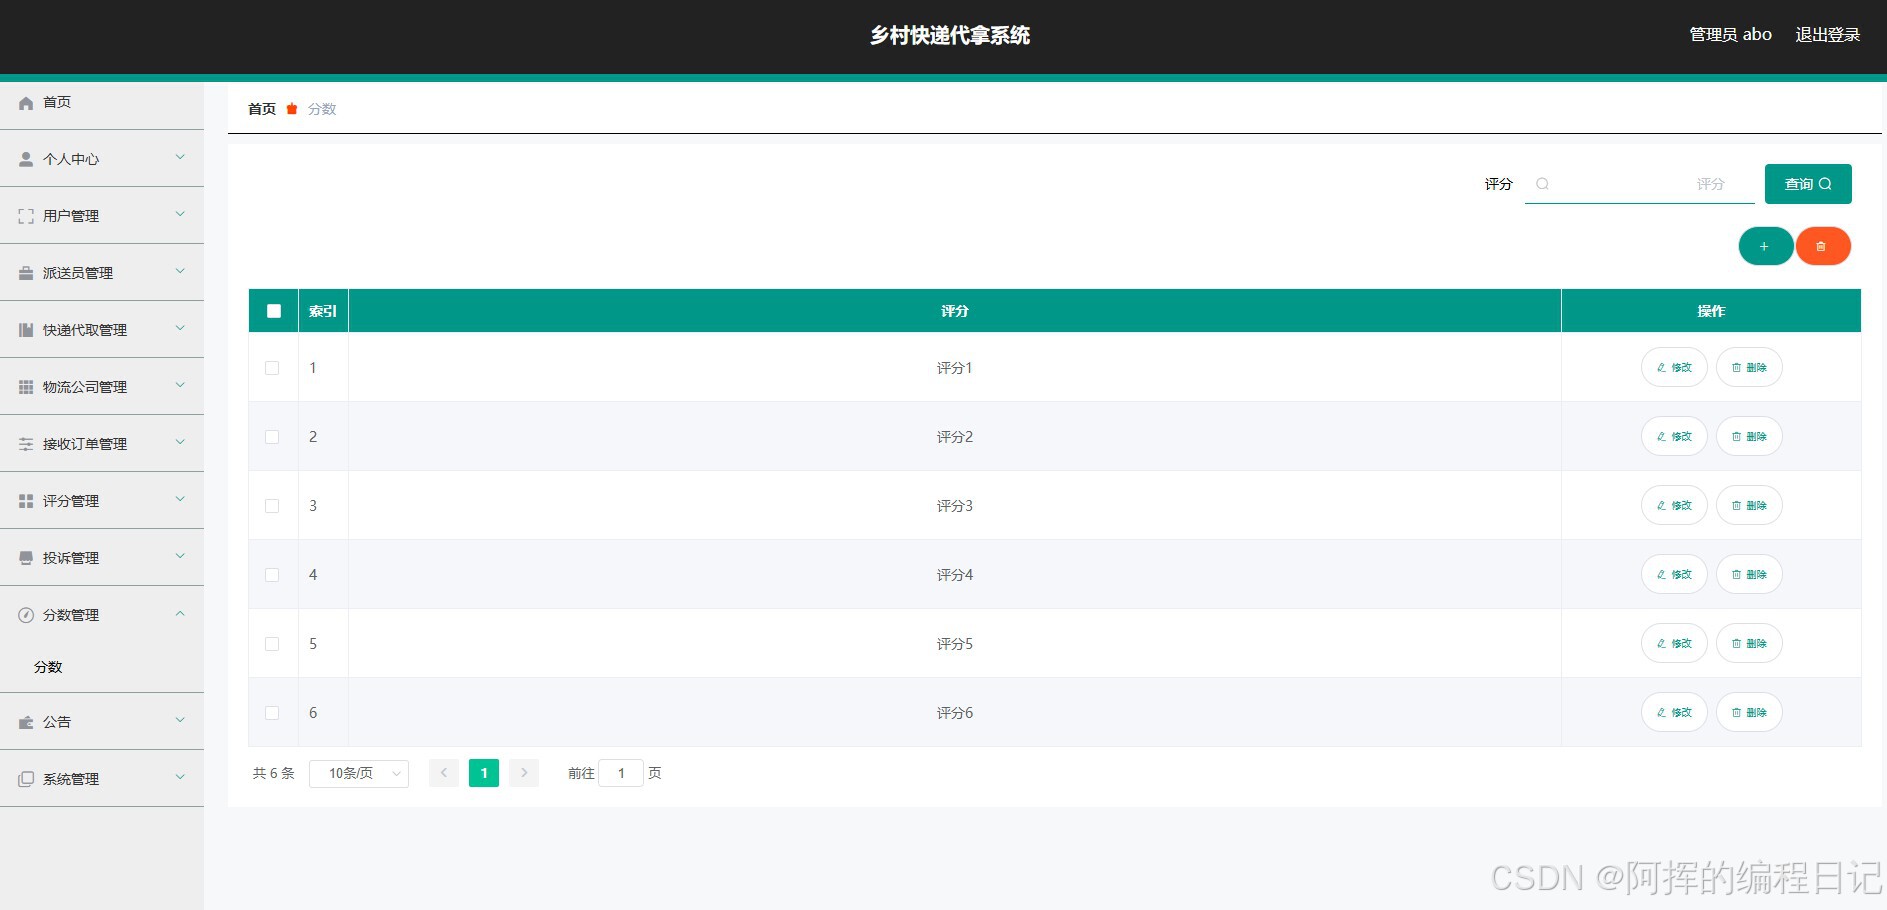Screen dimensions: 1887x910
Task: Expand the 接收订单管理 chevron
Action: pos(180,442)
